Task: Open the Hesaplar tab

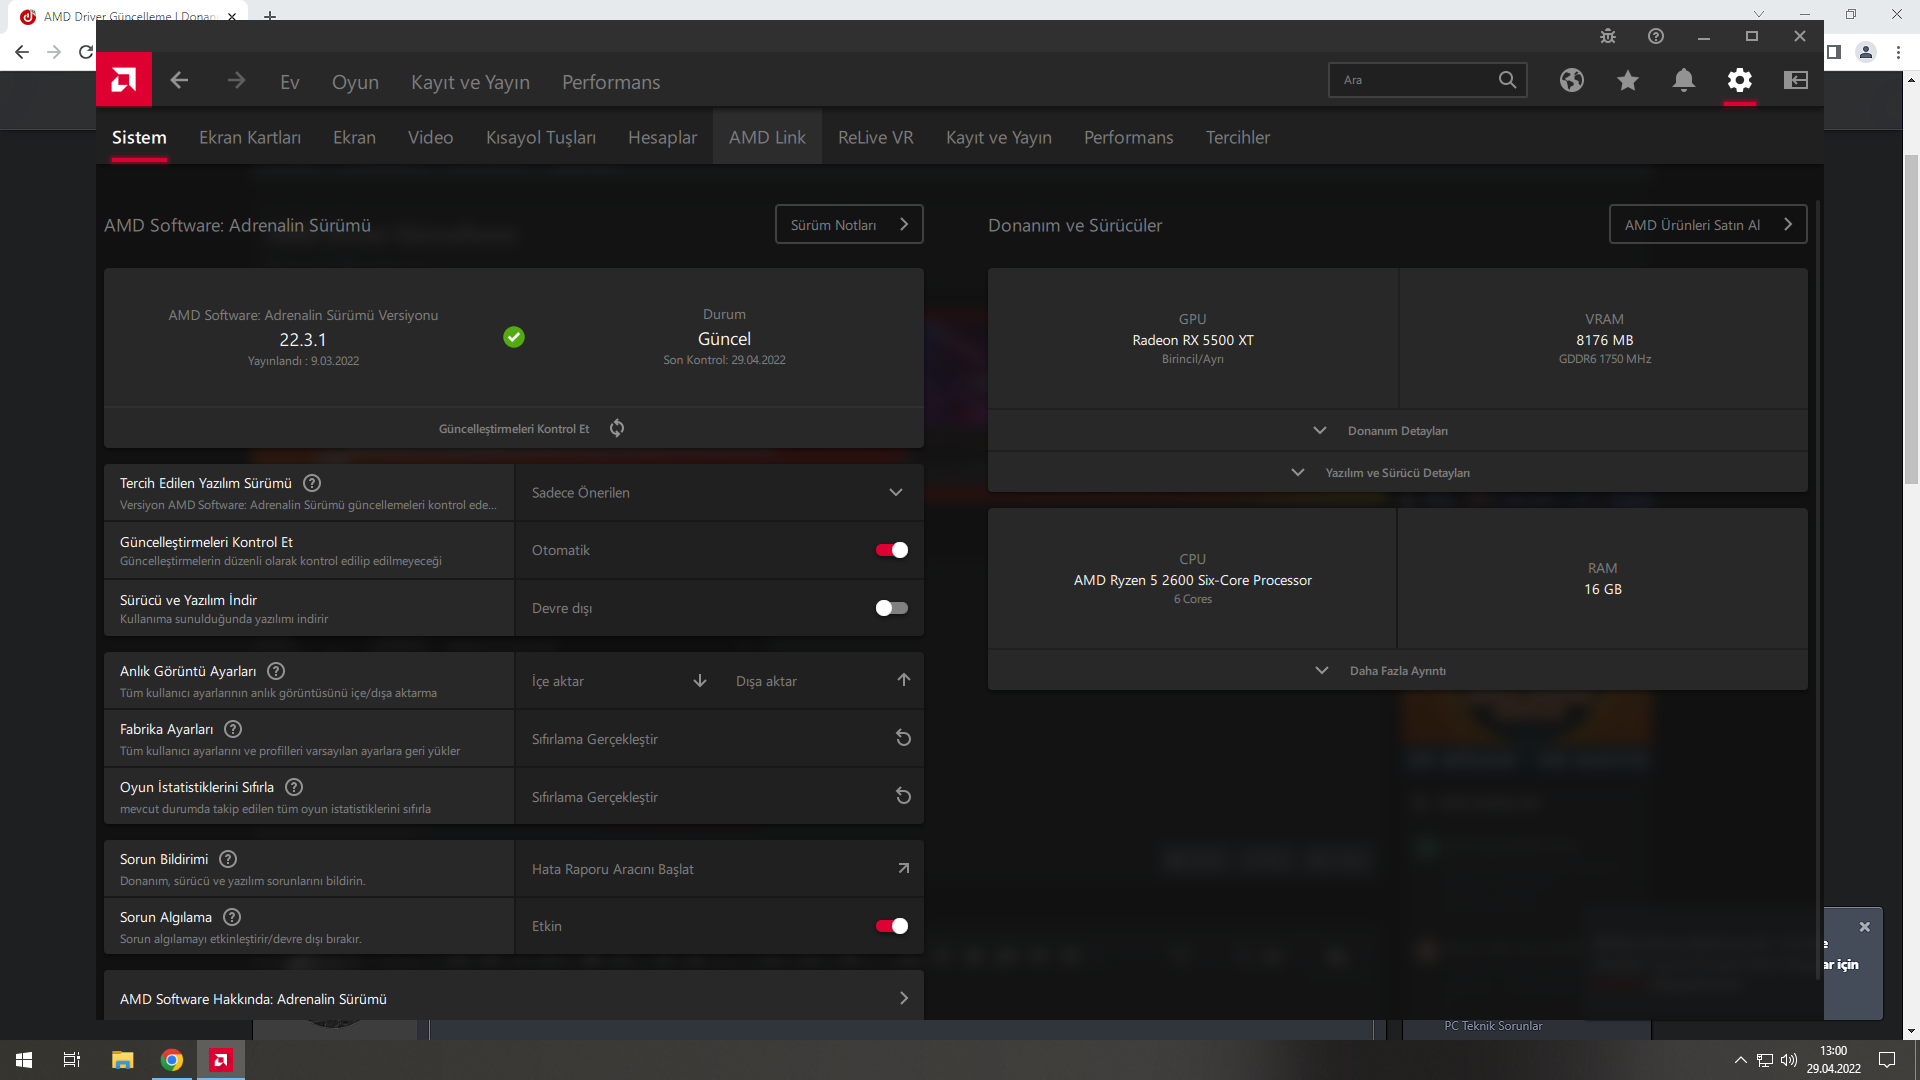Action: tap(662, 137)
